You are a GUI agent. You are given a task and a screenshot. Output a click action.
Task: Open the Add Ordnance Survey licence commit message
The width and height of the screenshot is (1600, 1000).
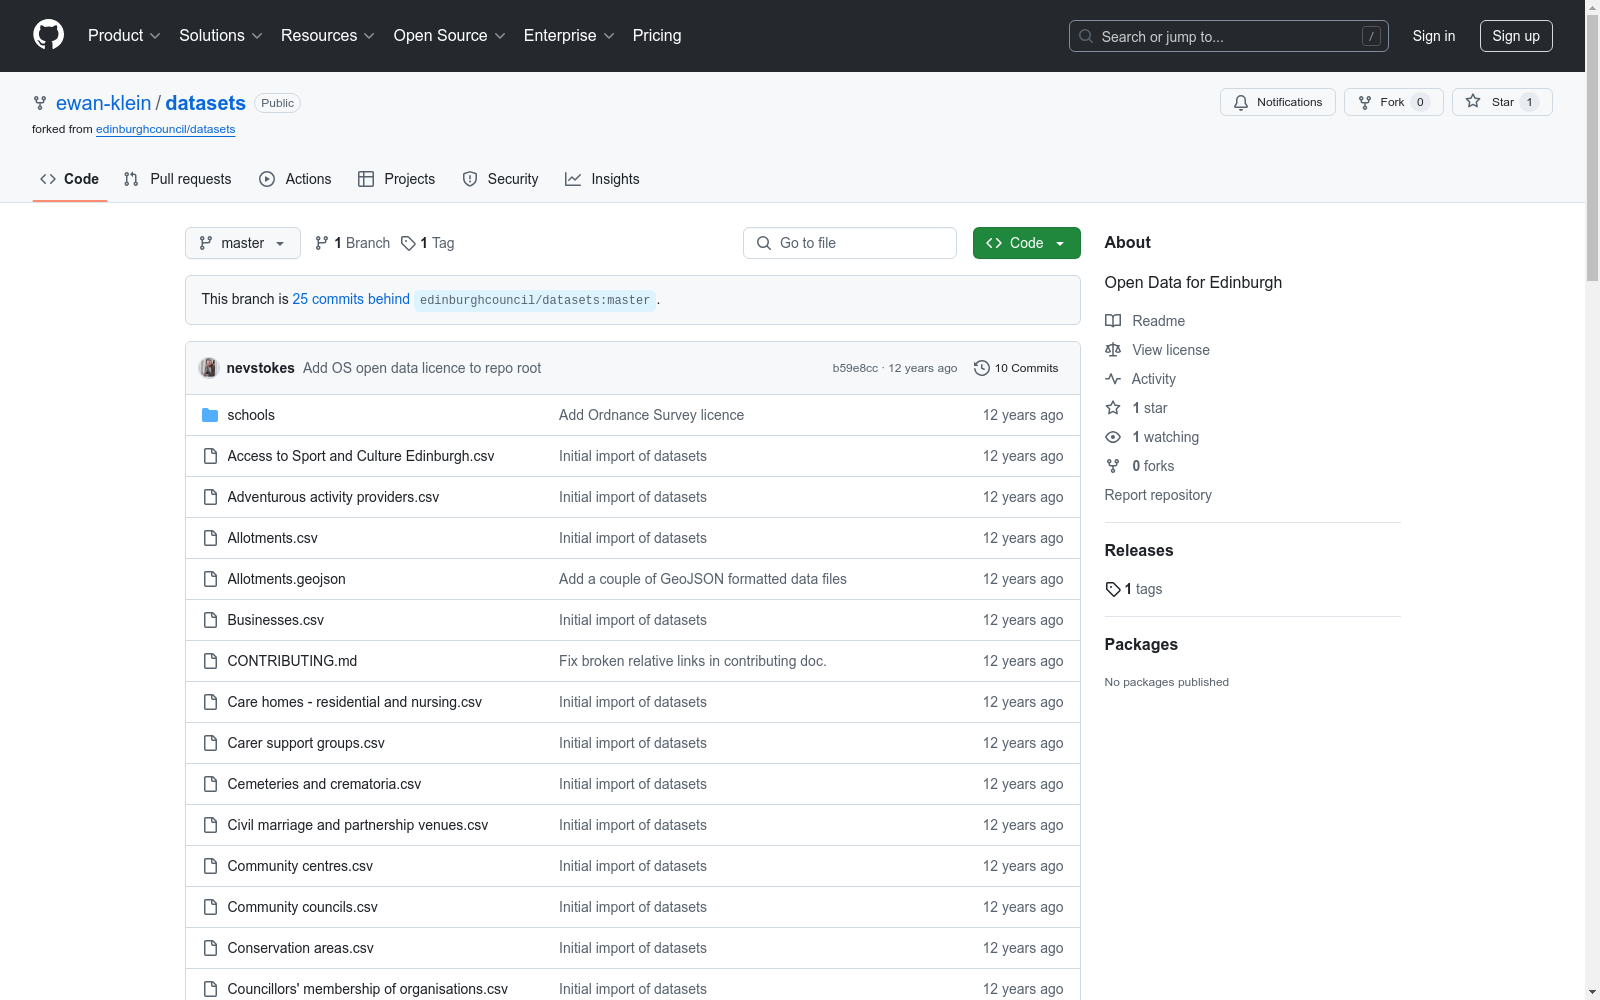click(651, 415)
